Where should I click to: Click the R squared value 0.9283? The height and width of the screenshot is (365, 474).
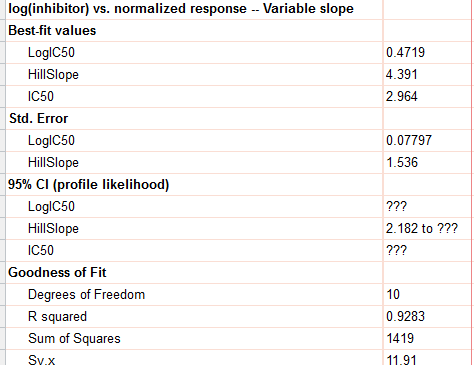pyautogui.click(x=405, y=316)
